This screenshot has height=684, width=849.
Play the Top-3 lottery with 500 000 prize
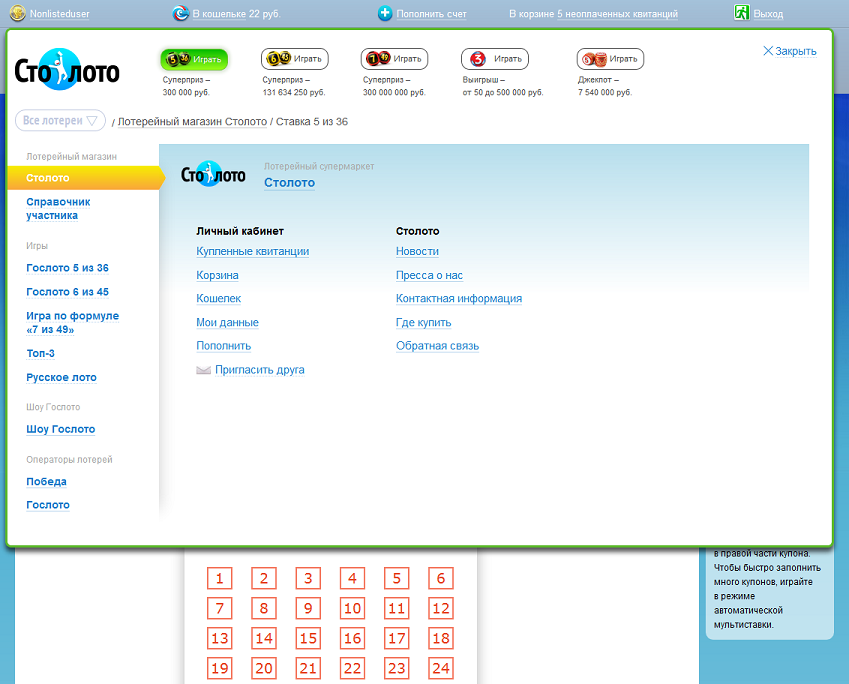[x=494, y=59]
